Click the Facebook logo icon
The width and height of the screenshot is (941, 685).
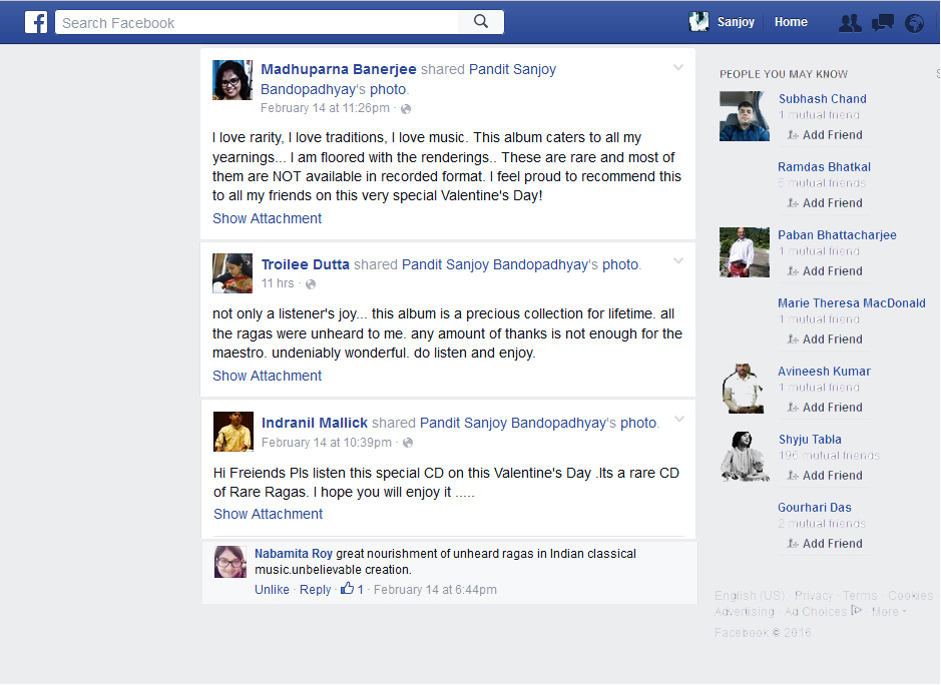(x=36, y=22)
